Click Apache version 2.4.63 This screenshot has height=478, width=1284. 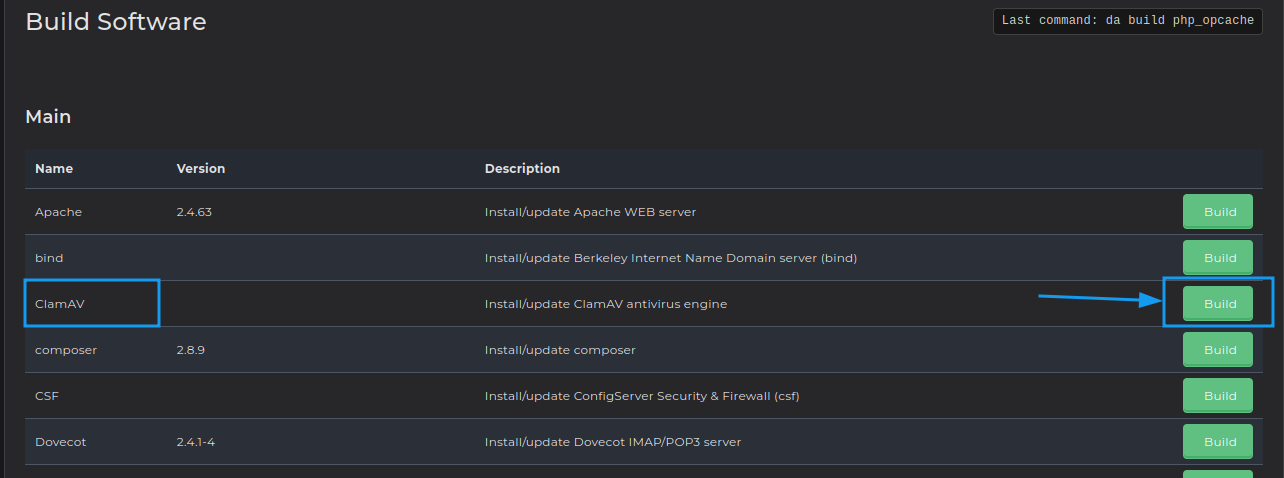click(196, 212)
